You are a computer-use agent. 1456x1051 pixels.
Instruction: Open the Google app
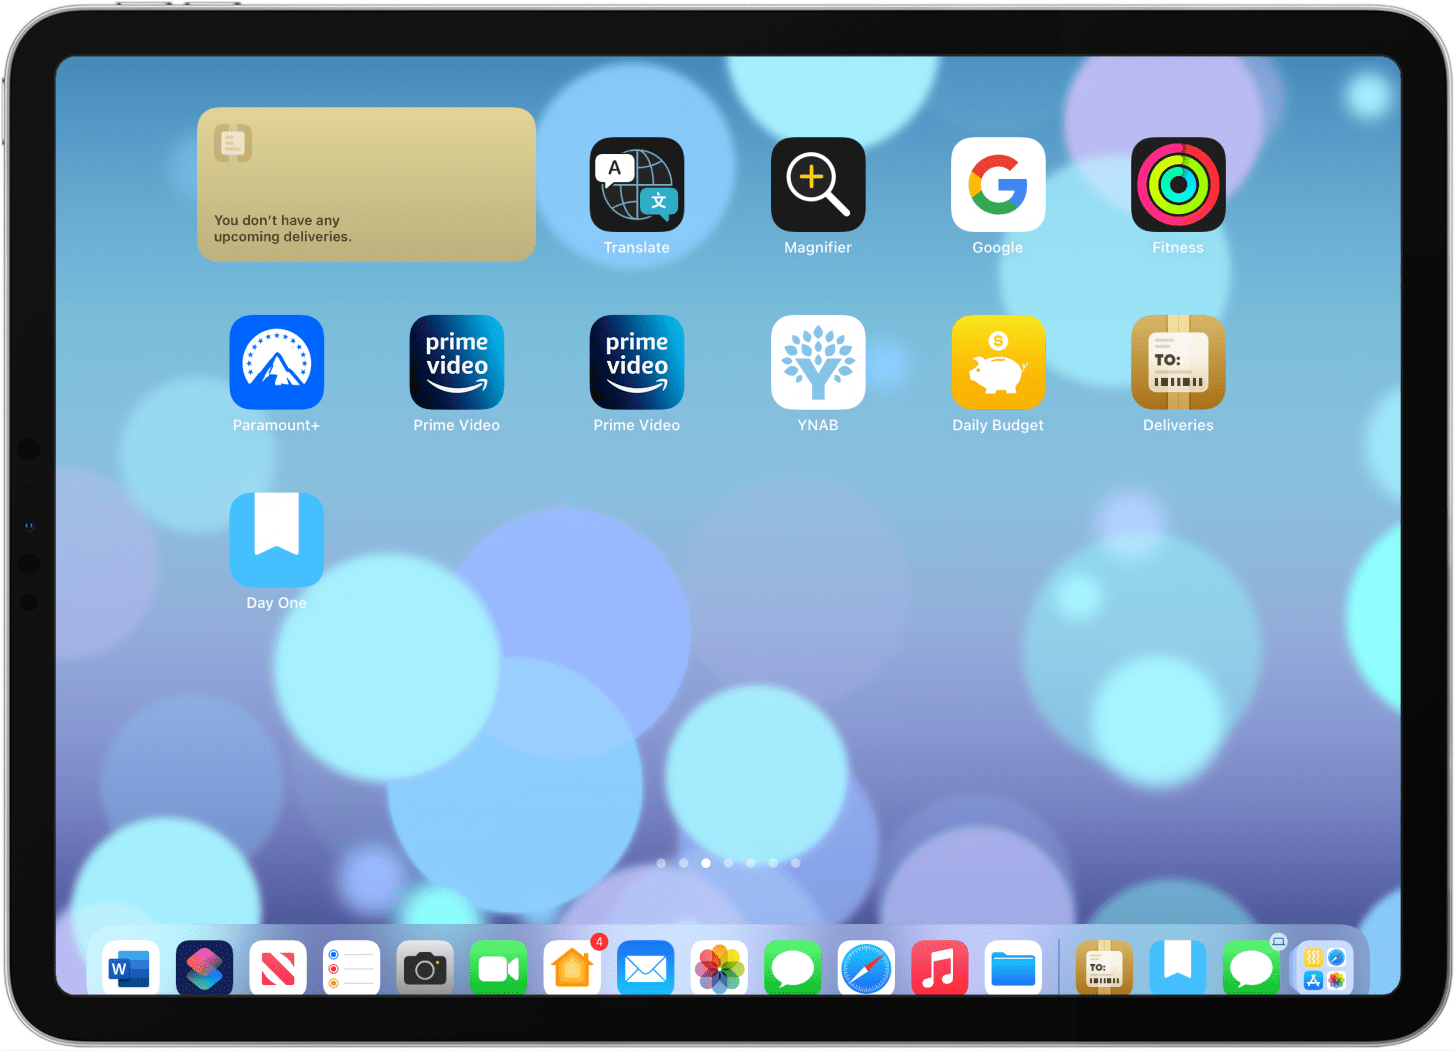(x=998, y=184)
